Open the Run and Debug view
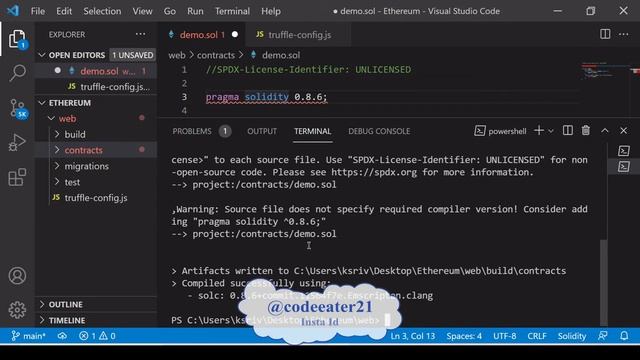640x360 pixels. [x=17, y=142]
